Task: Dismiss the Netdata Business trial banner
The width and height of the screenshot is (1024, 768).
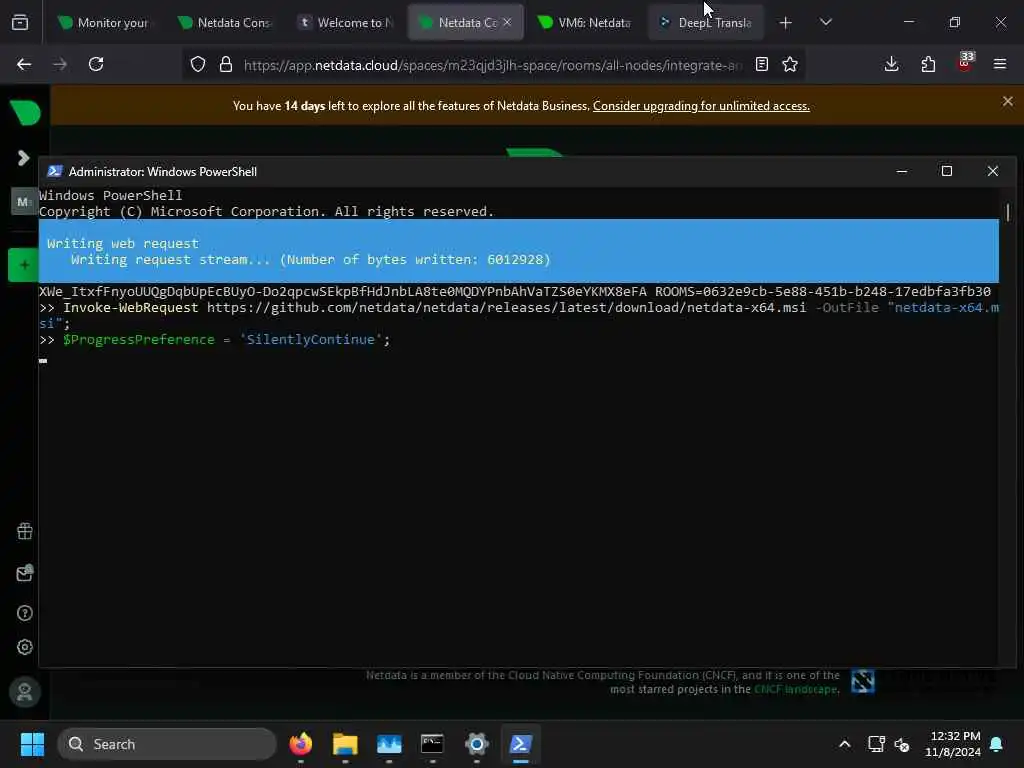Action: tap(1008, 101)
